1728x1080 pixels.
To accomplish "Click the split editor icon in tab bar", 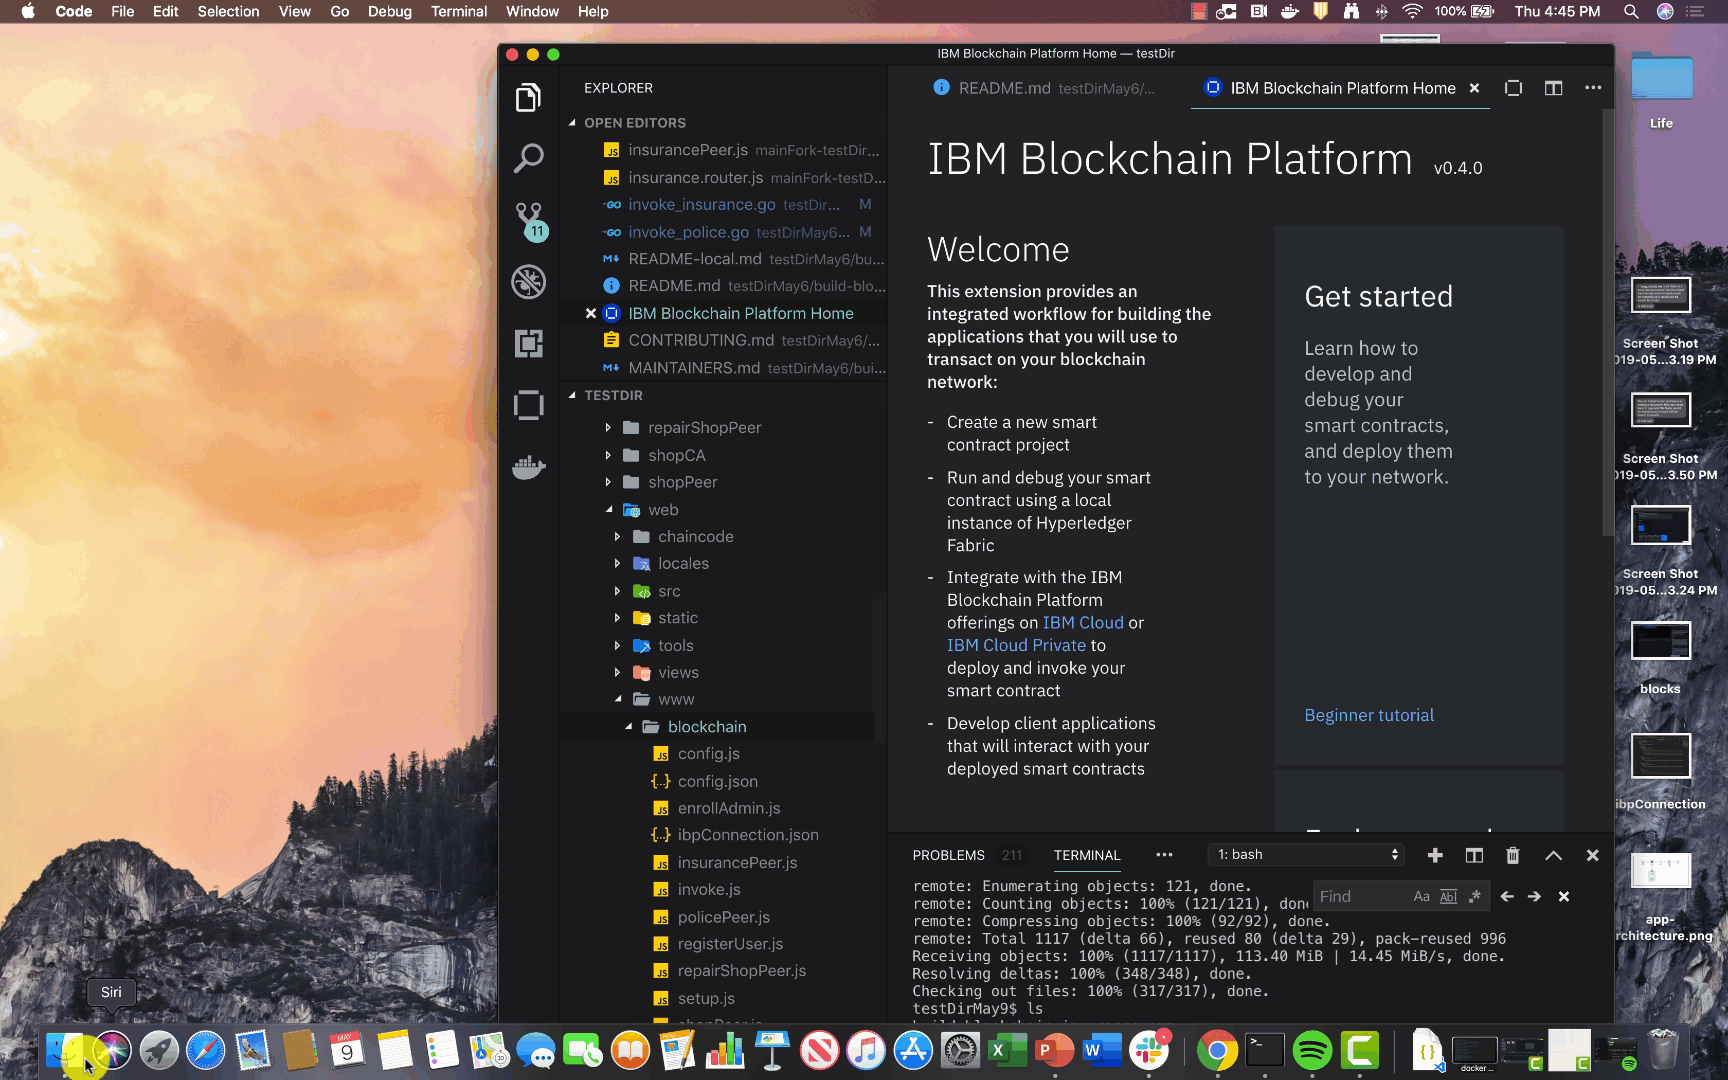I will pyautogui.click(x=1553, y=88).
